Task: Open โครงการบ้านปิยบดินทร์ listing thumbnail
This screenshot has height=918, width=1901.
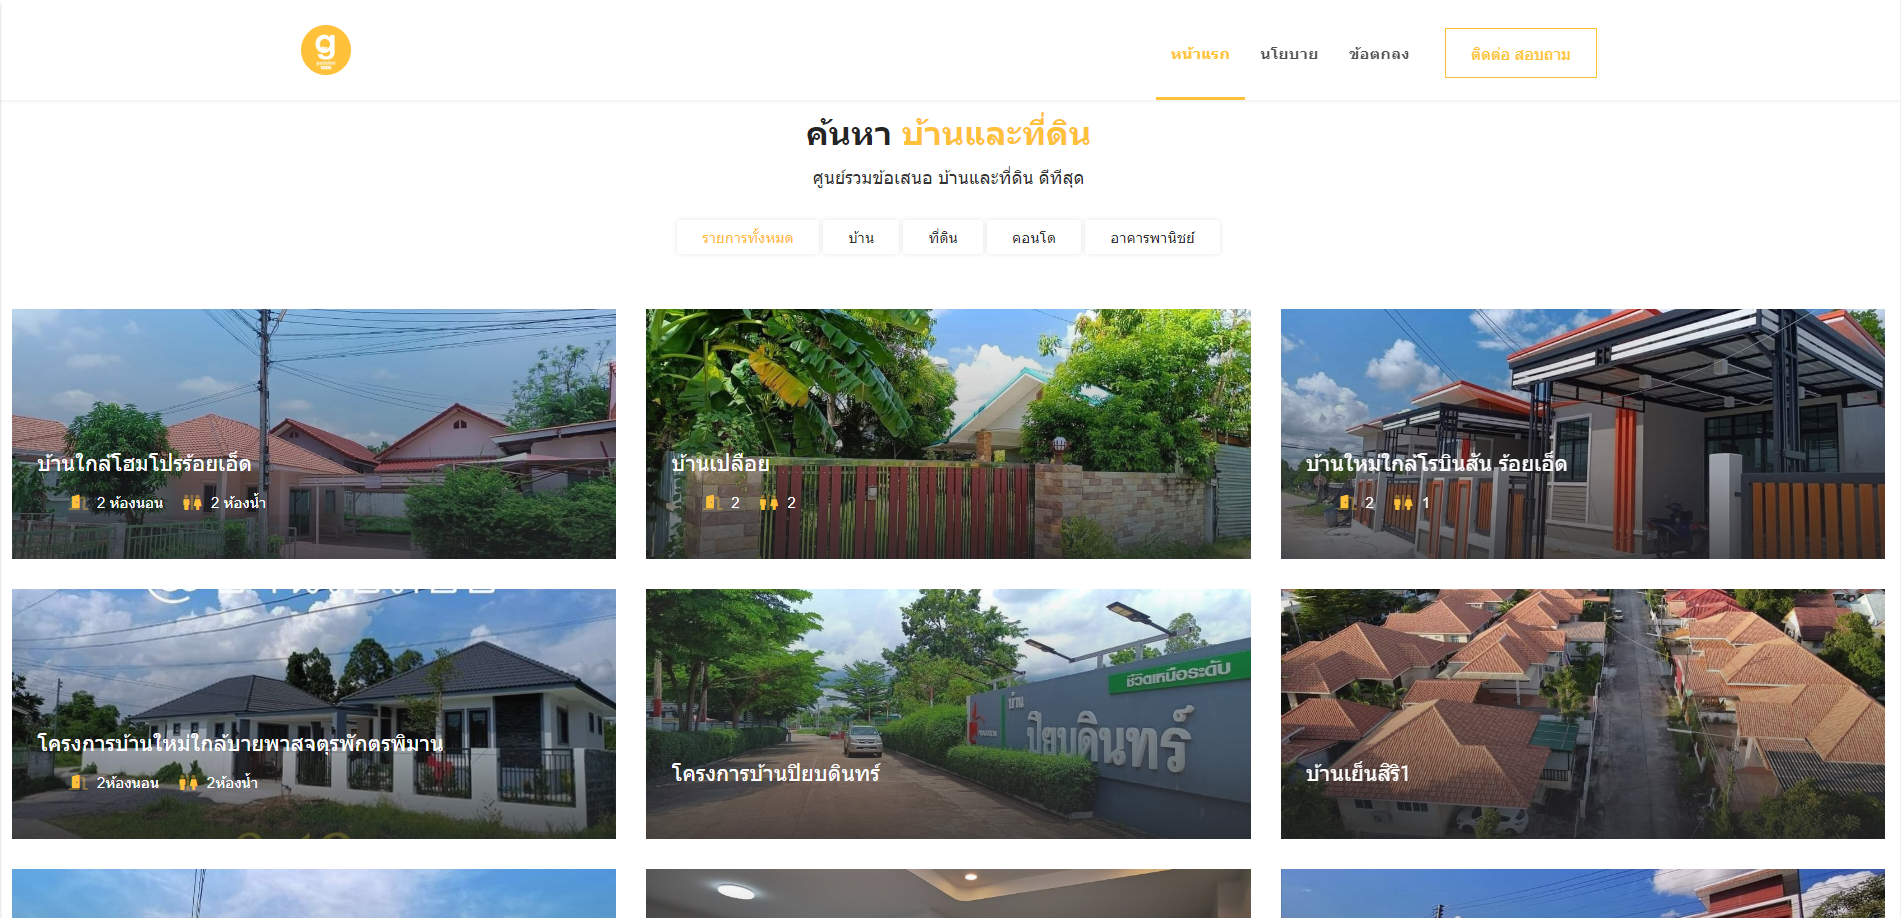Action: pos(948,714)
